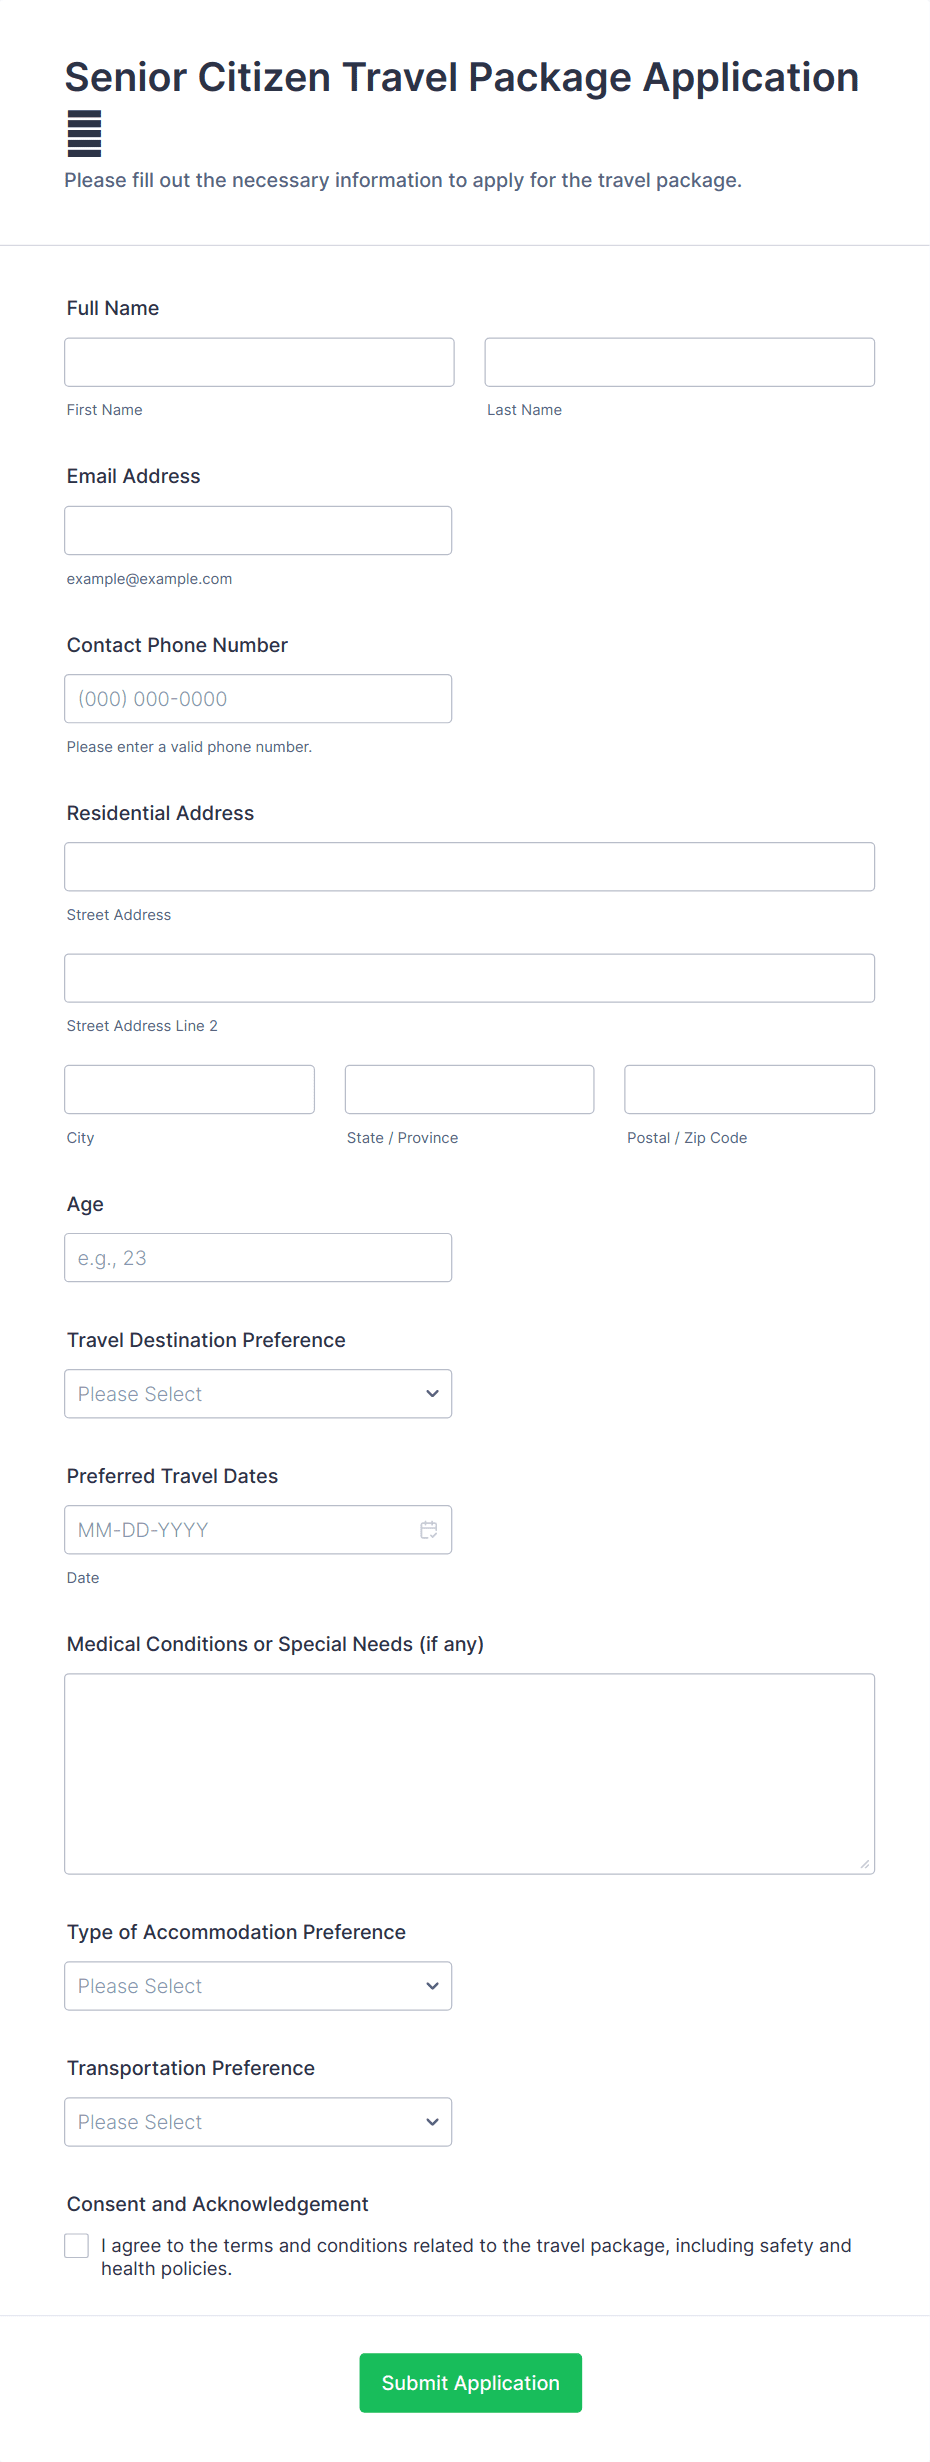Focus the Postal / Zip Code field
The width and height of the screenshot is (930, 2462).
749,1089
